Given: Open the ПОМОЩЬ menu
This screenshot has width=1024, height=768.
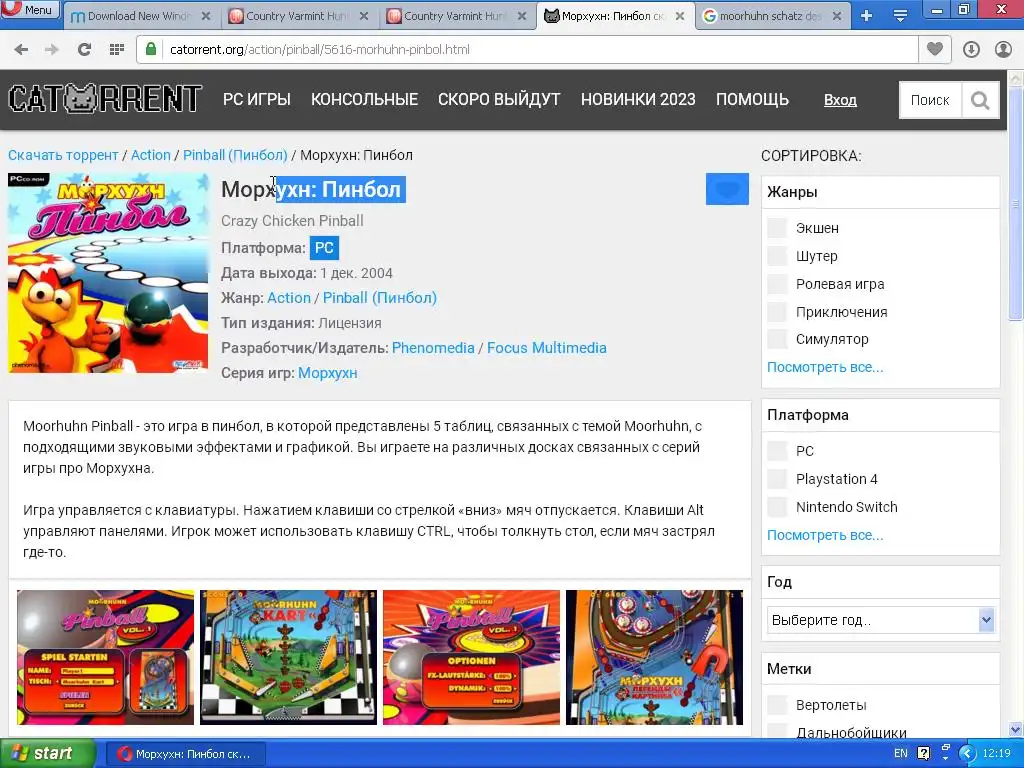Looking at the screenshot, I should [x=752, y=99].
